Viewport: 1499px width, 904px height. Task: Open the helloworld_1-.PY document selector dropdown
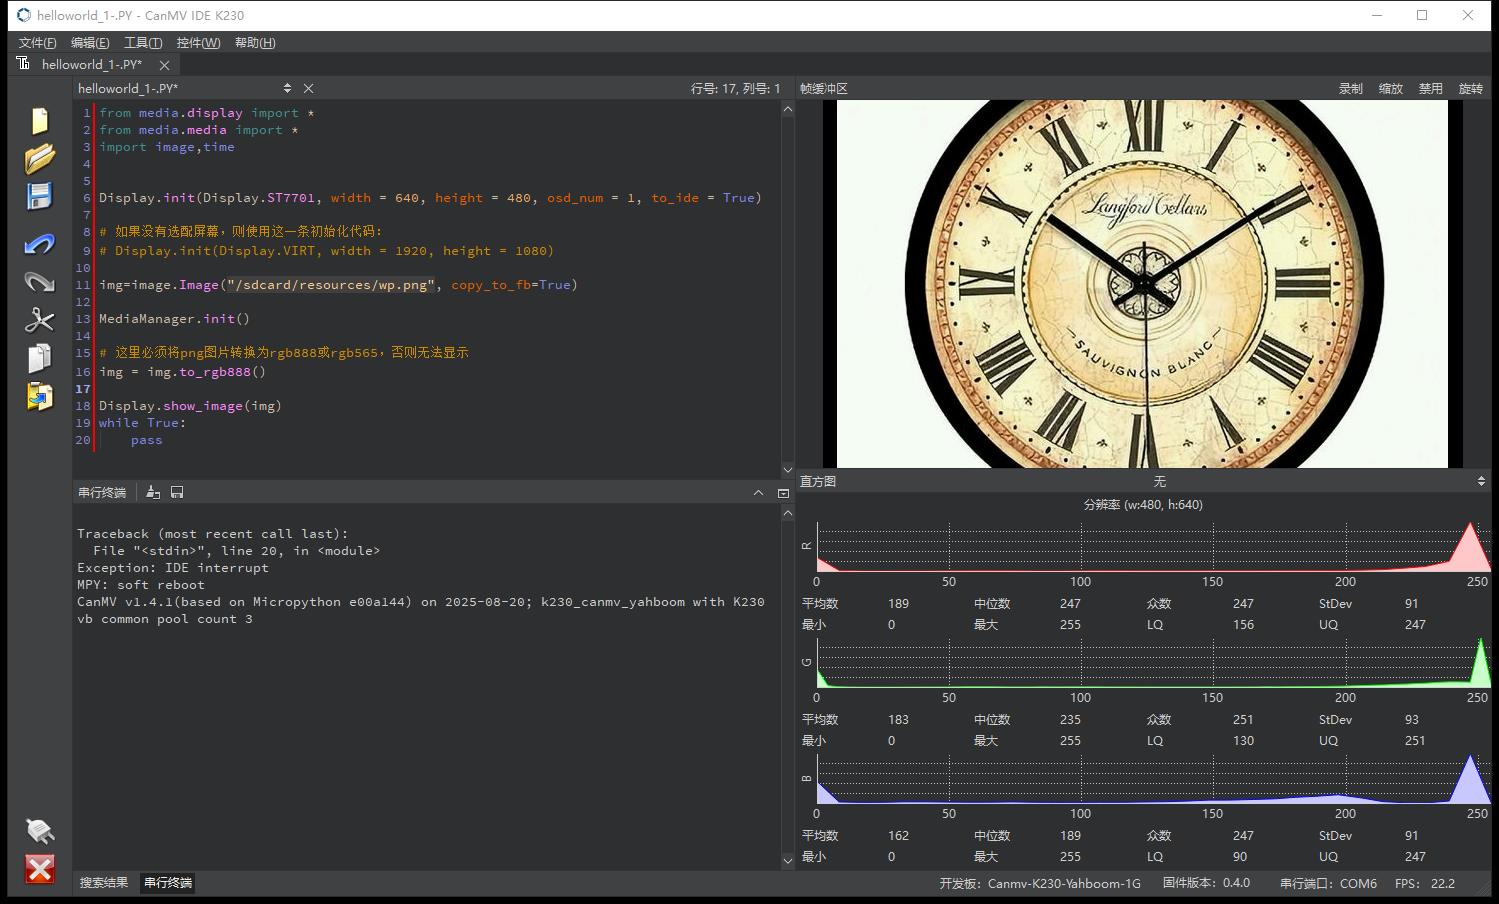(x=287, y=89)
